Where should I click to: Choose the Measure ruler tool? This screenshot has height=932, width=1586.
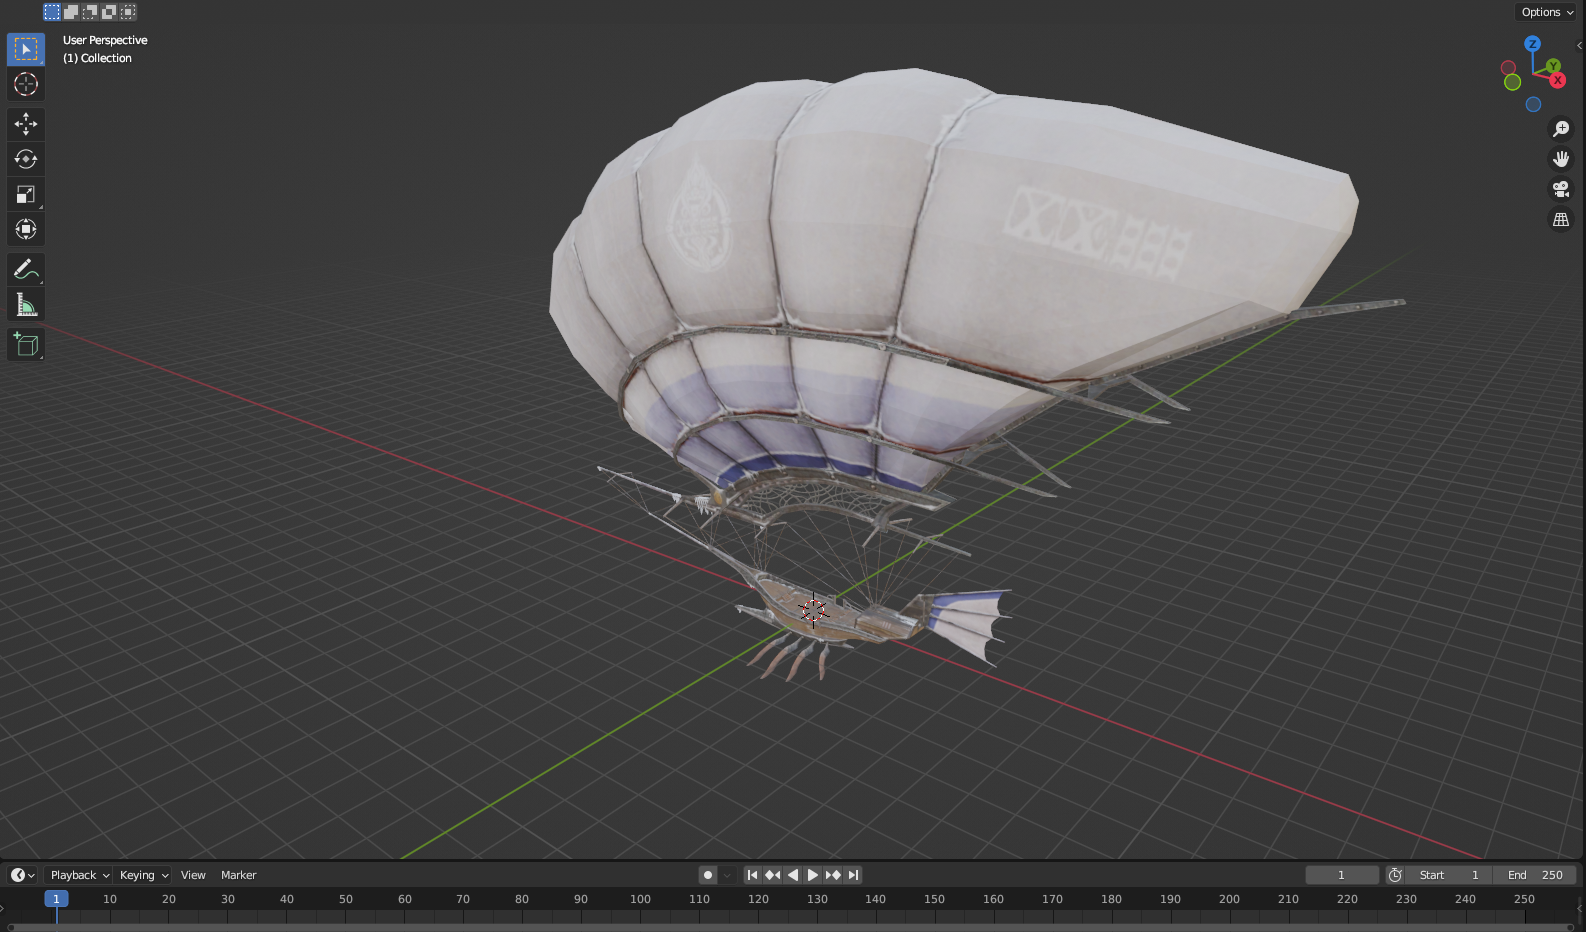(x=26, y=304)
